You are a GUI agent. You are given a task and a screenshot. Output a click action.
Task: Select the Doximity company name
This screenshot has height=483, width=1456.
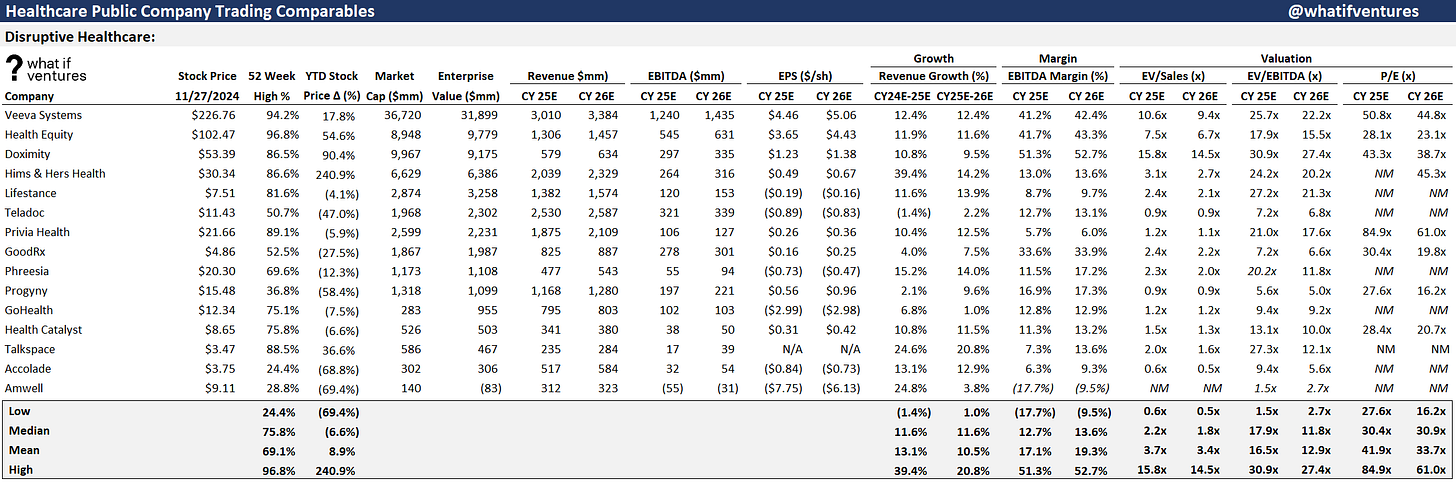pos(29,154)
